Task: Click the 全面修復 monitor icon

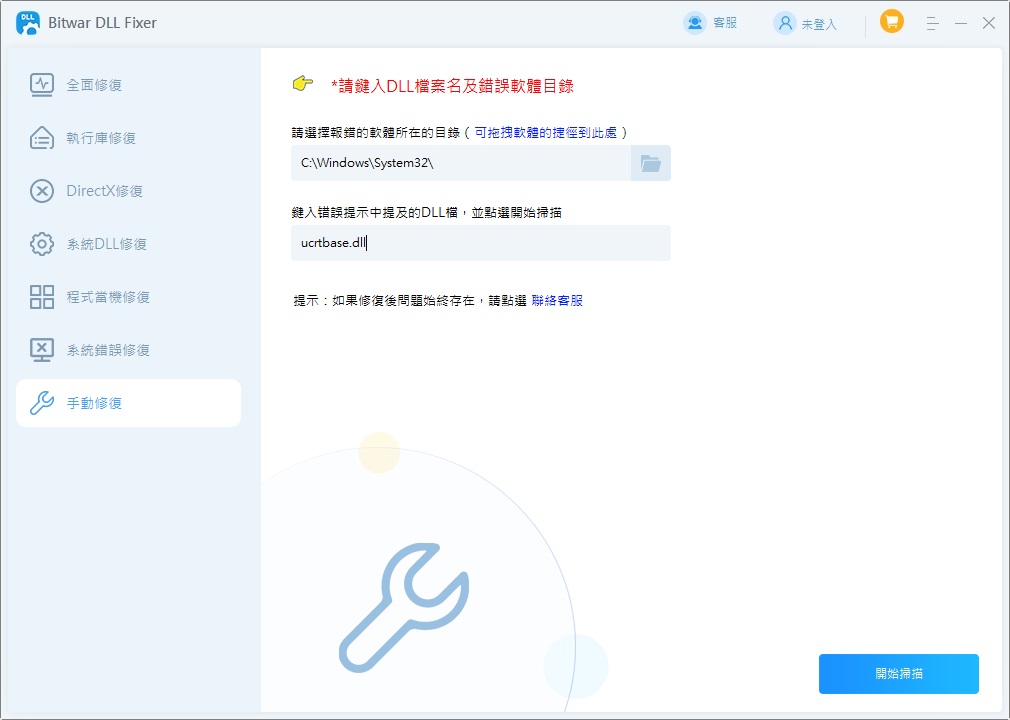Action: [42, 85]
